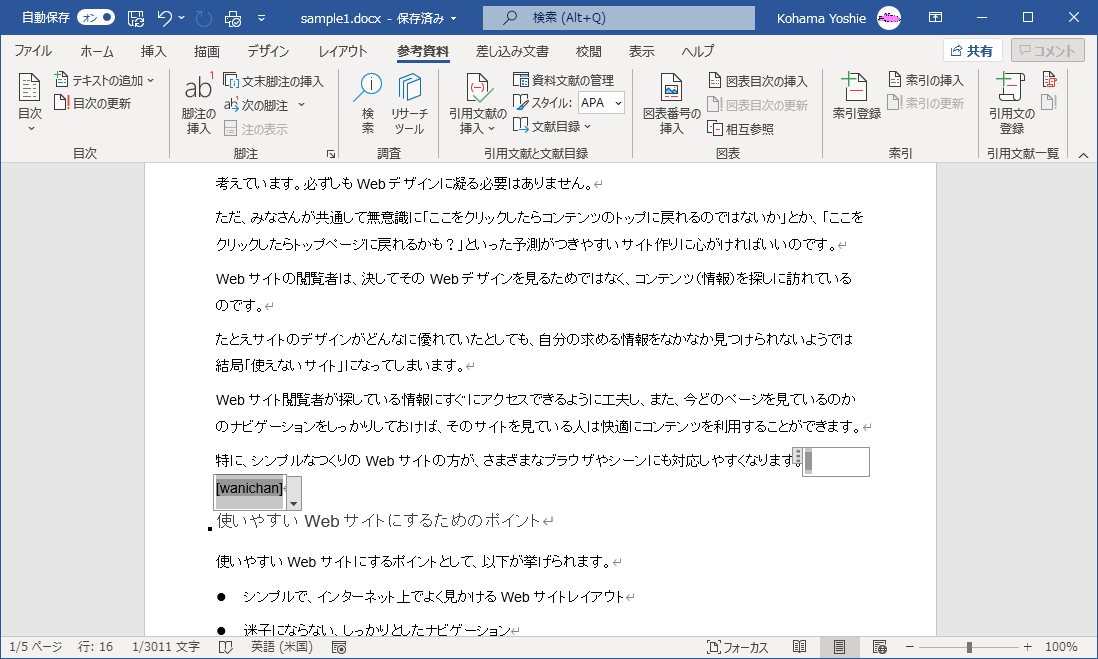
Task: Click the Redo icon in title bar
Action: [x=204, y=18]
